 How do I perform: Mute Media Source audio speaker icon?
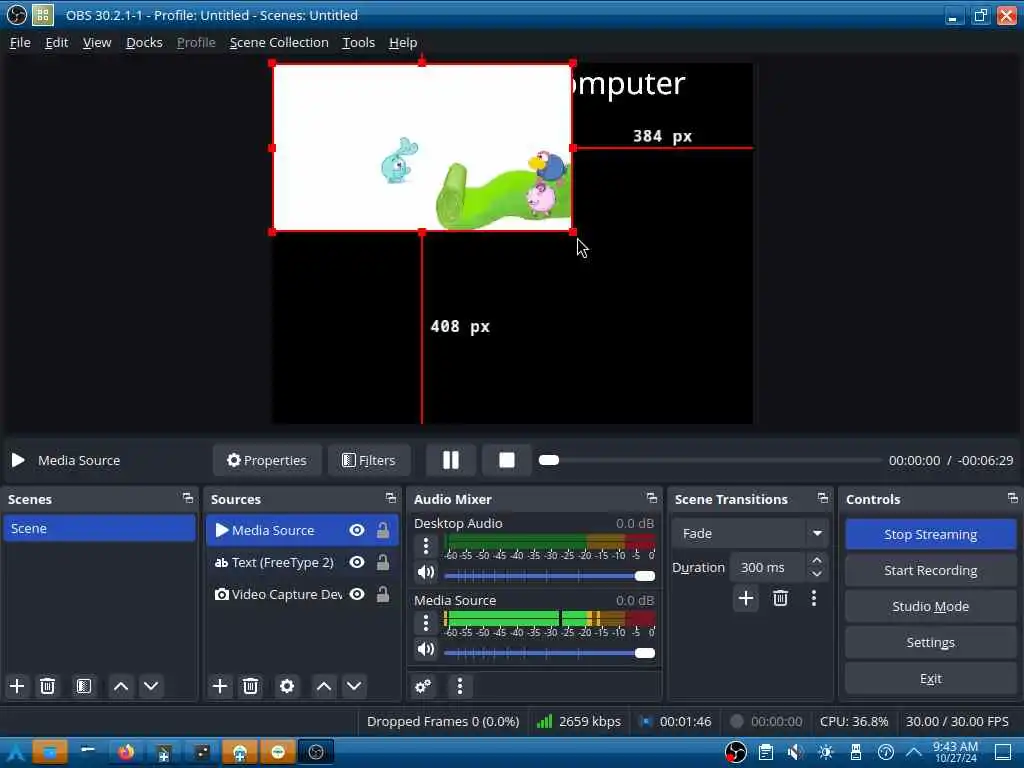426,649
